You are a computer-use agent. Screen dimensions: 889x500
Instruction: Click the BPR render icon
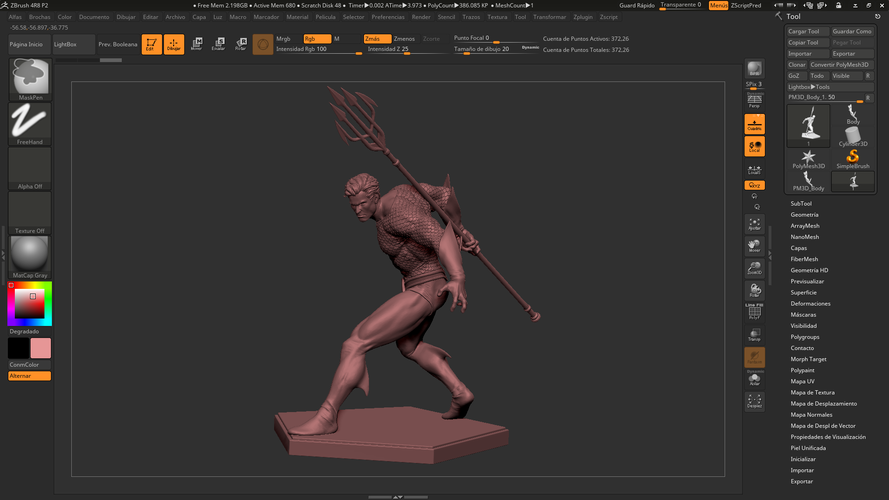[755, 69]
